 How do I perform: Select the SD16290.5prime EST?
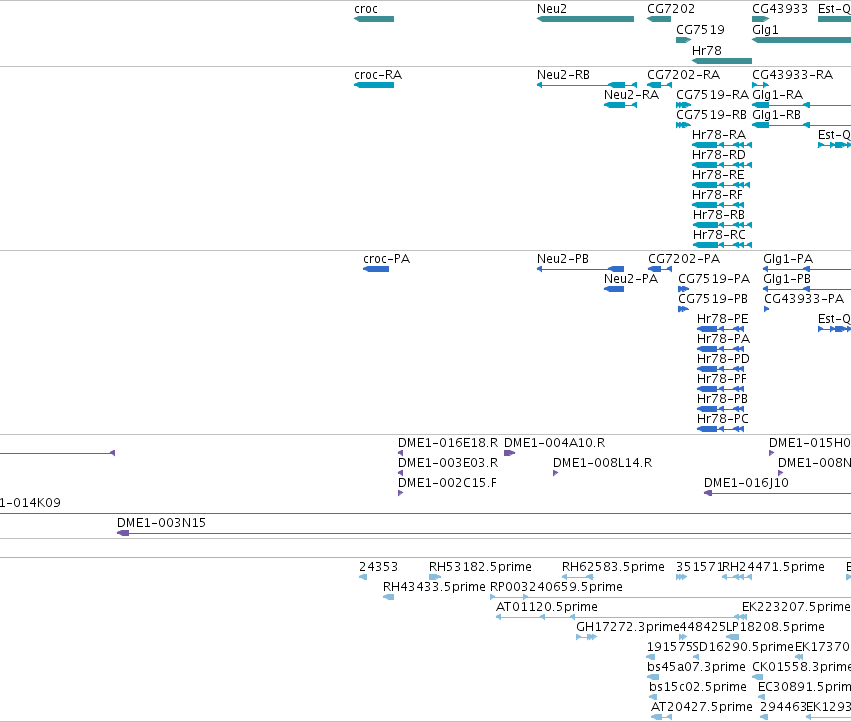click(x=696, y=657)
